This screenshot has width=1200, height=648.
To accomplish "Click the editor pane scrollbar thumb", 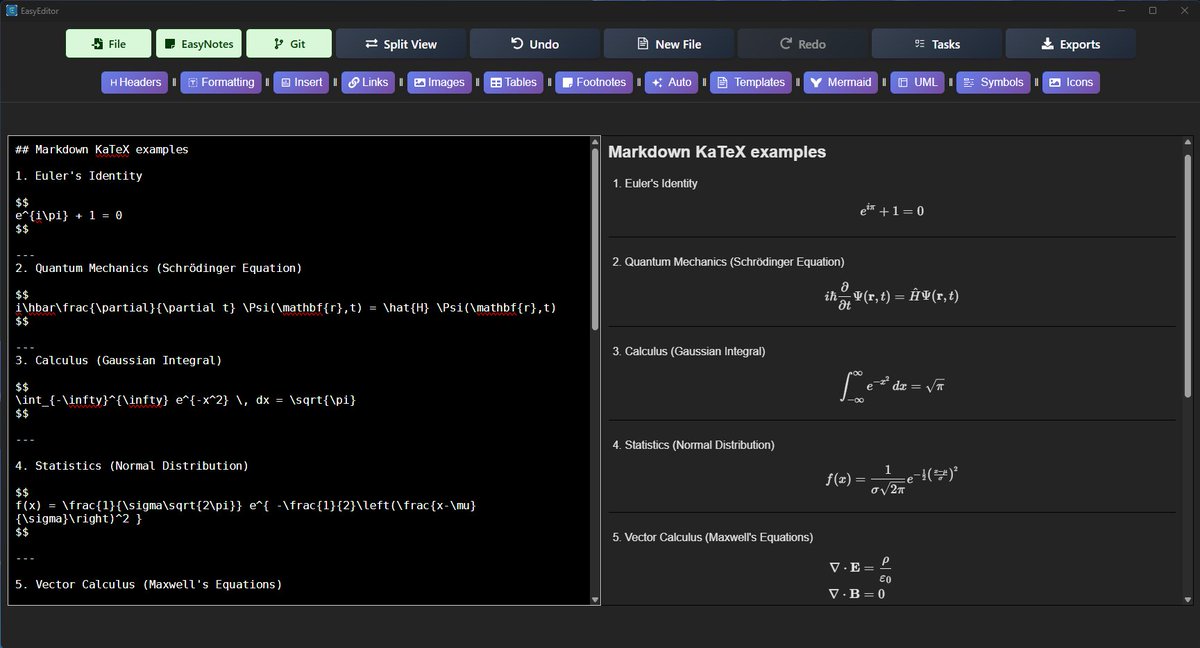I will coord(596,240).
